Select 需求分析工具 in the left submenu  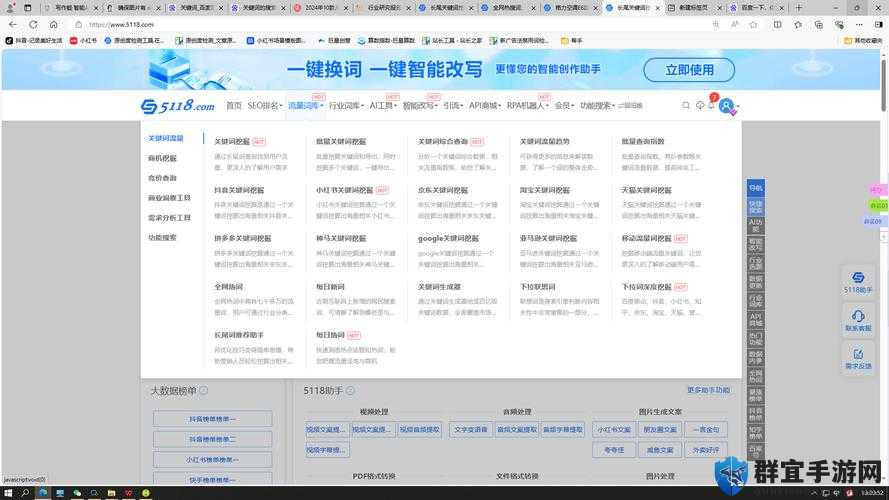click(x=169, y=218)
